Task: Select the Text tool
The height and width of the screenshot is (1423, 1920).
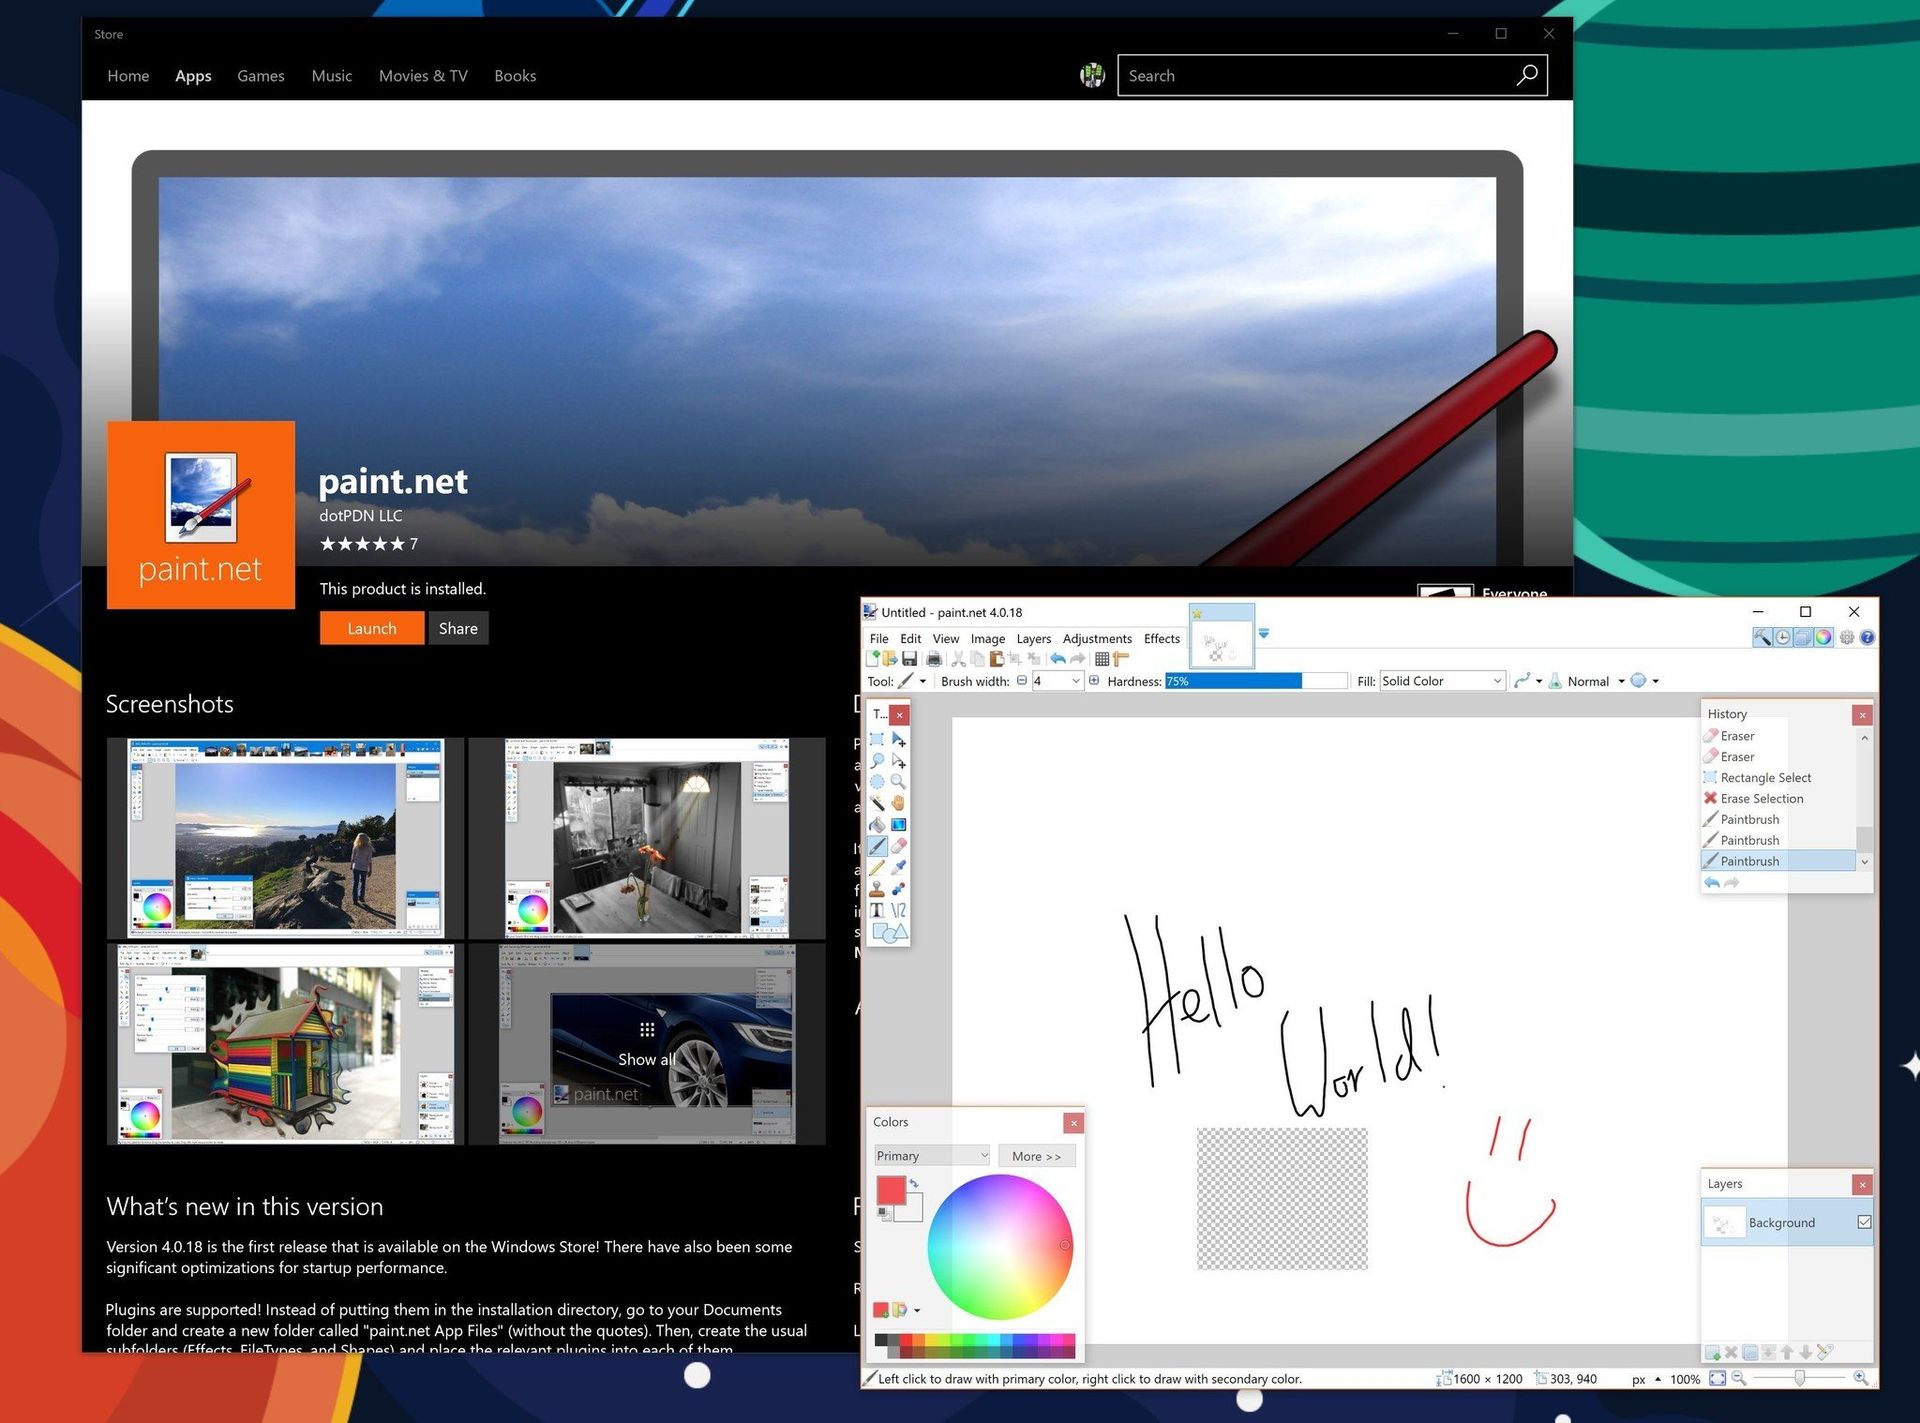Action: pos(878,909)
